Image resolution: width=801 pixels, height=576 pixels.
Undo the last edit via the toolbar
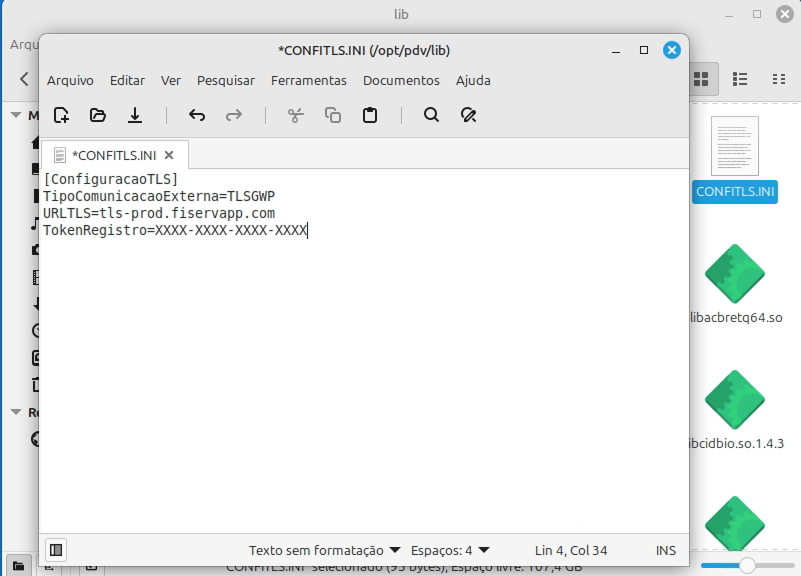pos(197,115)
